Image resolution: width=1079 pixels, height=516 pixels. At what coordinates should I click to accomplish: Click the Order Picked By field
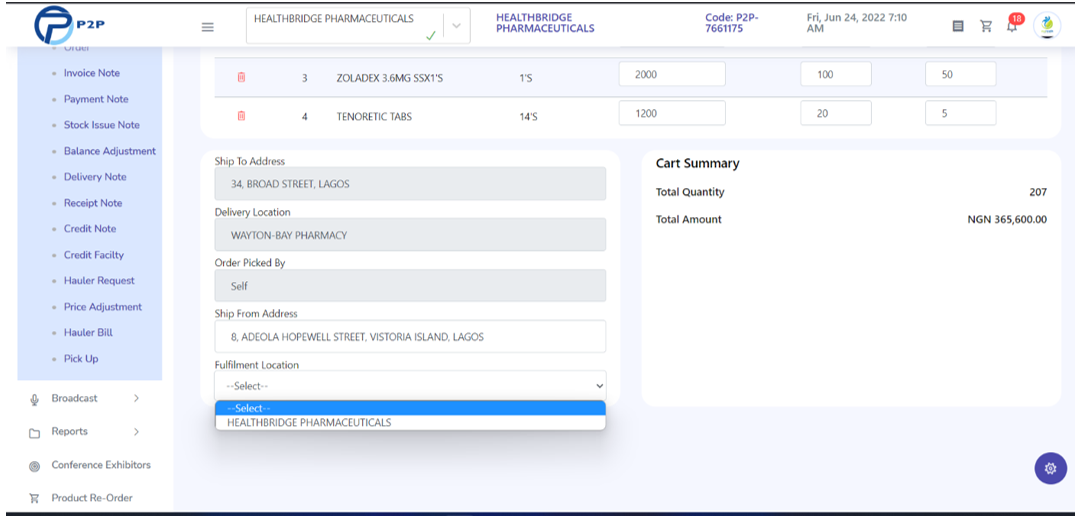click(410, 286)
